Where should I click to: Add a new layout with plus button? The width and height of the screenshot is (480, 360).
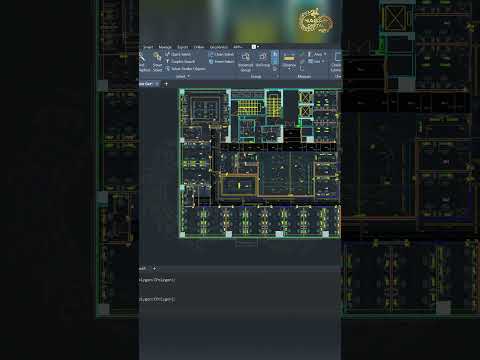tap(154, 268)
